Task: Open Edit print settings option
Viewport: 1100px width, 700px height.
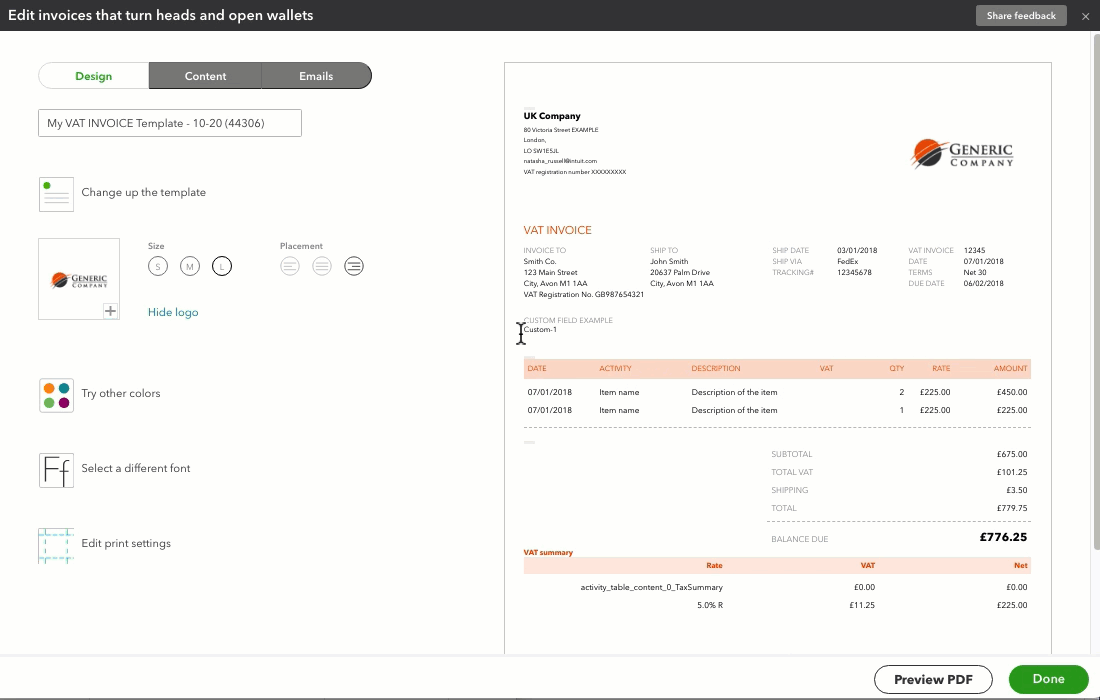Action: tap(126, 544)
